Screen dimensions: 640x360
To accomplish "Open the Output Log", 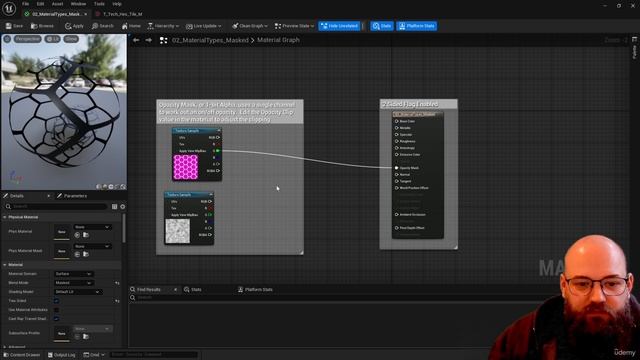I will [x=61, y=355].
